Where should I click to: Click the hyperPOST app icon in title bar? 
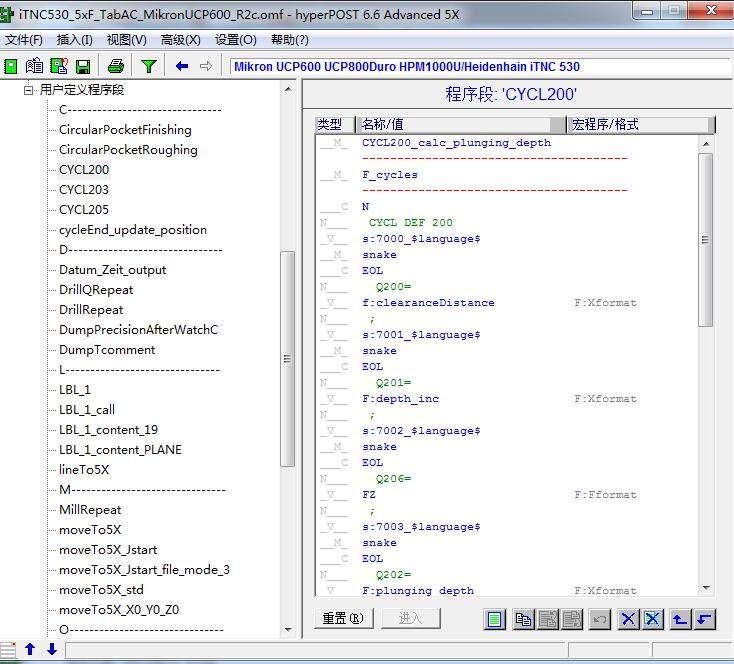click(6, 14)
